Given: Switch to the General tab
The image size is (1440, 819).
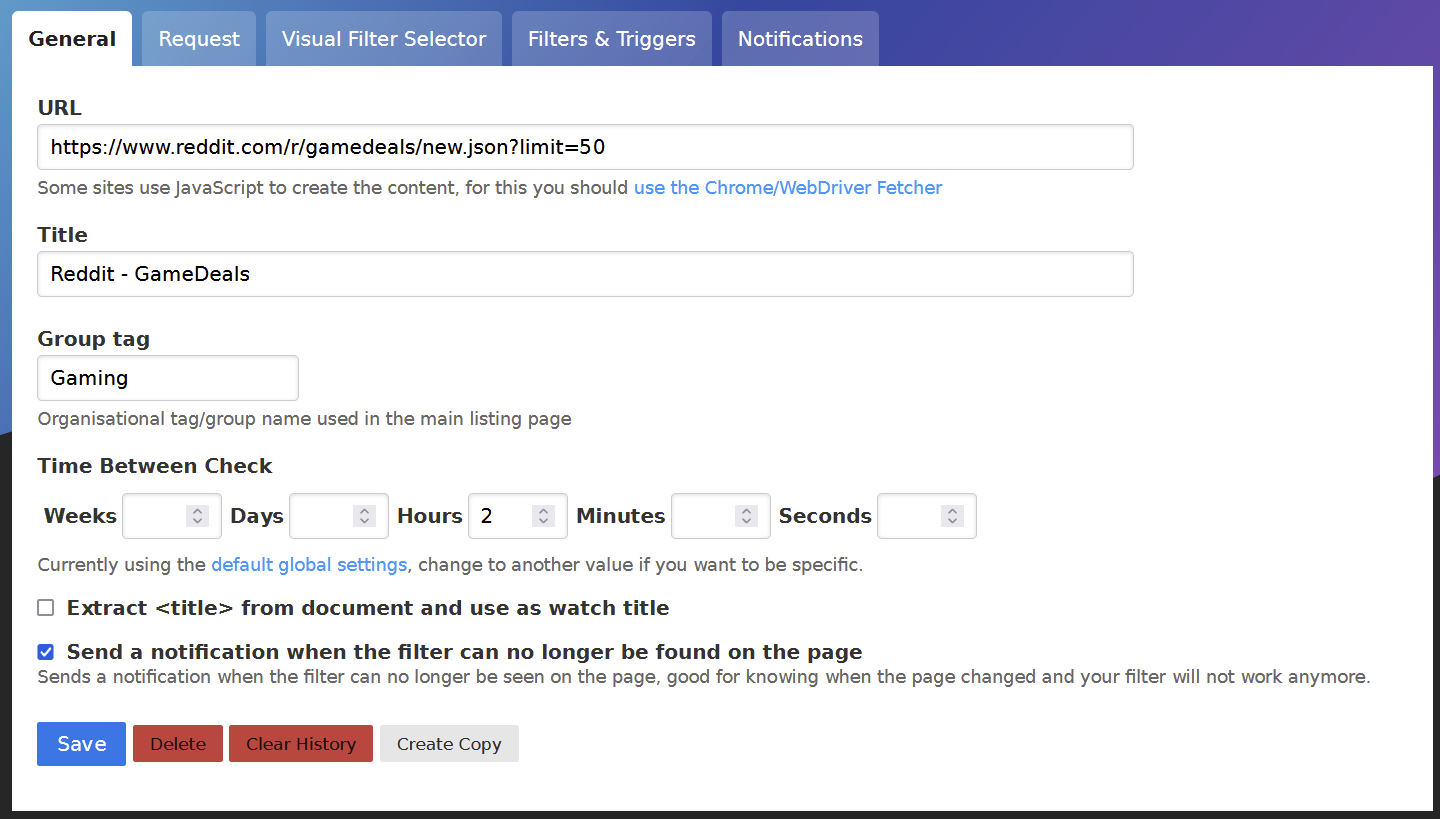Looking at the screenshot, I should (72, 39).
